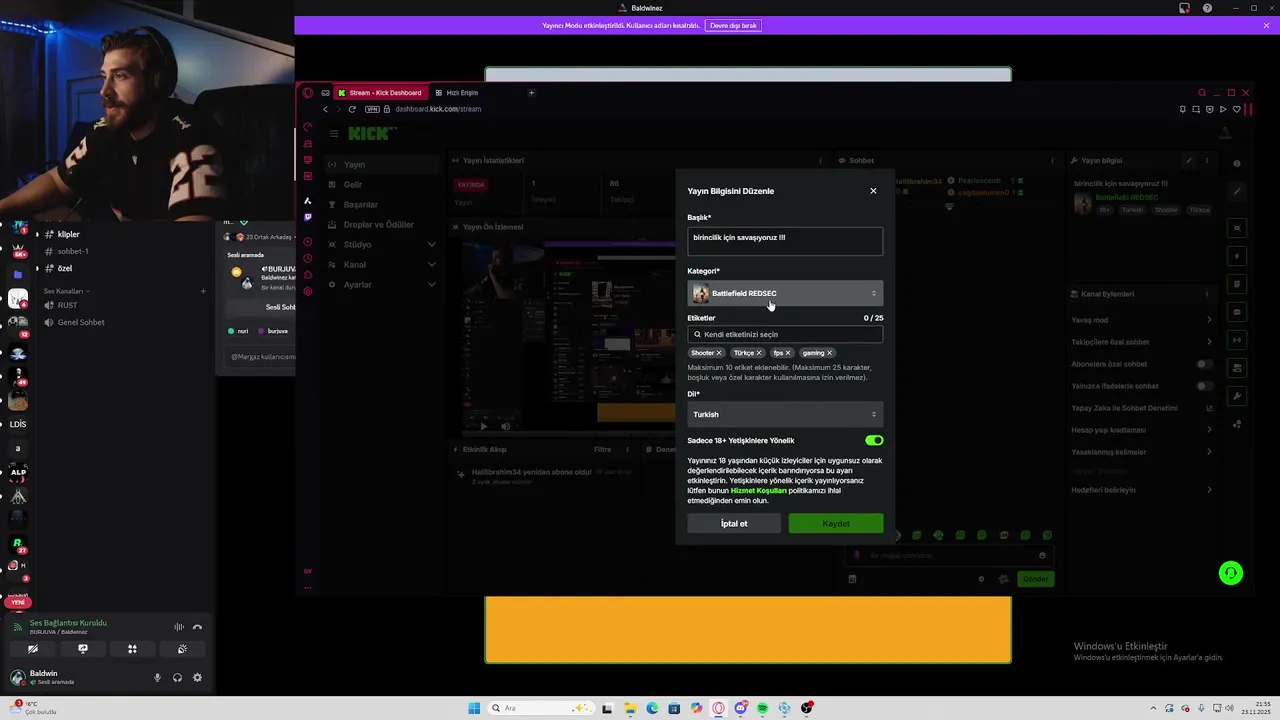Open Yayın İstatistikleri panel options menu
This screenshot has width=1280, height=720.
click(x=821, y=160)
